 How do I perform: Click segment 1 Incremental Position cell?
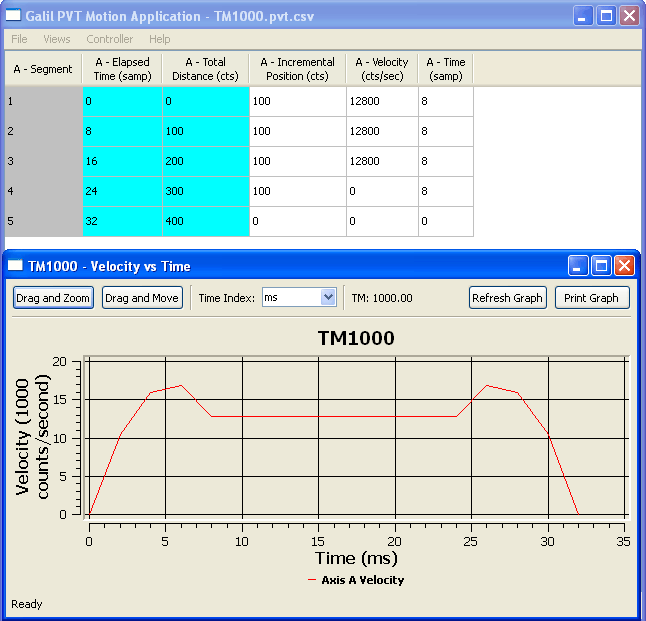pyautogui.click(x=297, y=101)
